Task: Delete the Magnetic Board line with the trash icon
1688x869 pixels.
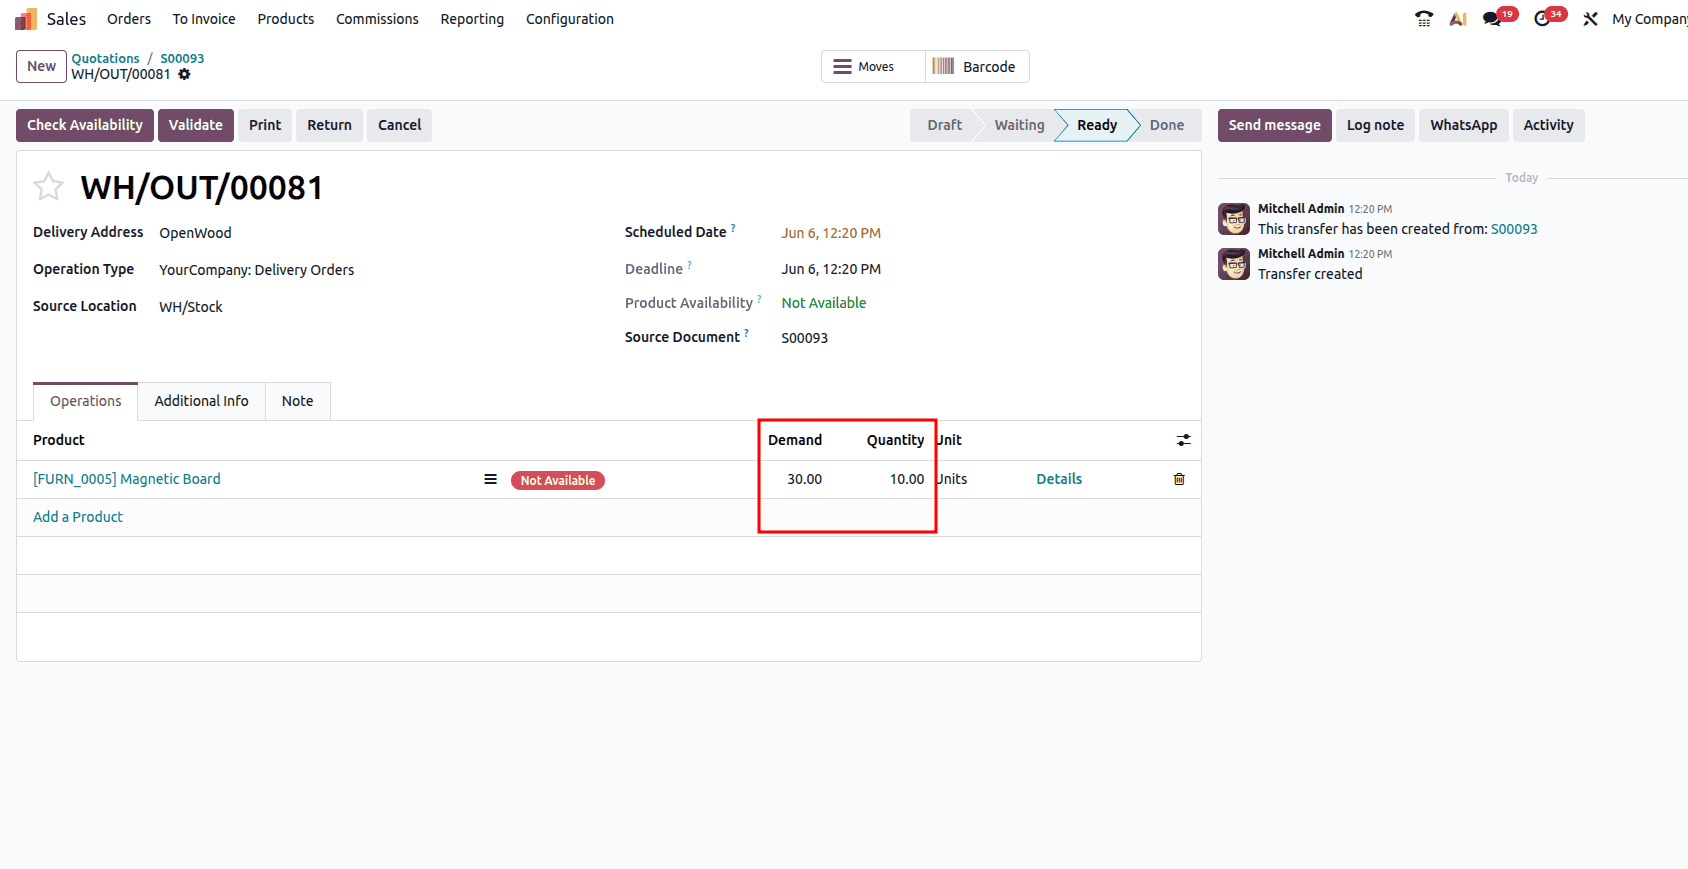Action: pyautogui.click(x=1179, y=479)
